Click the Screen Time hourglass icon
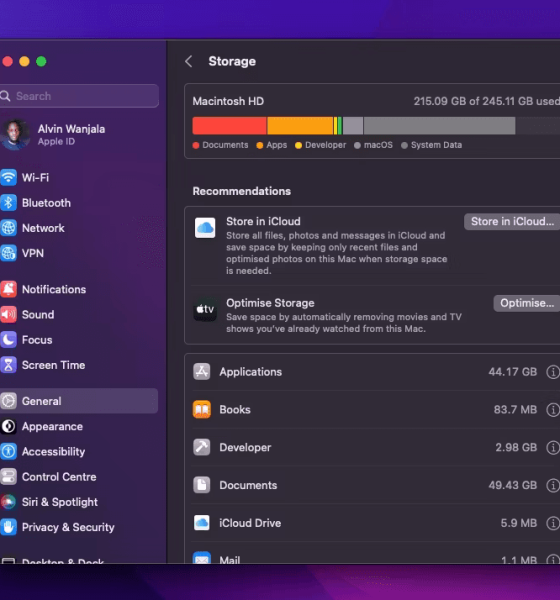Viewport: 560px width, 600px height. click(x=8, y=365)
